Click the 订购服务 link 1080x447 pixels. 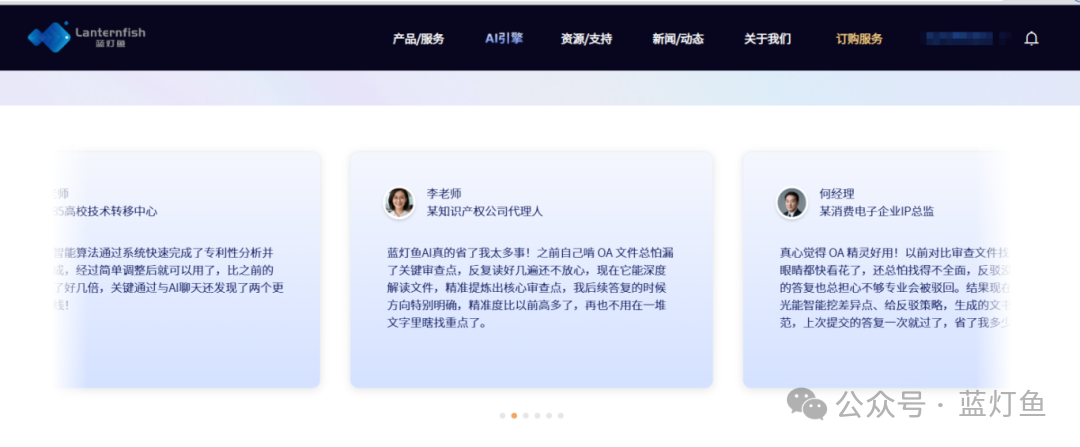click(859, 39)
